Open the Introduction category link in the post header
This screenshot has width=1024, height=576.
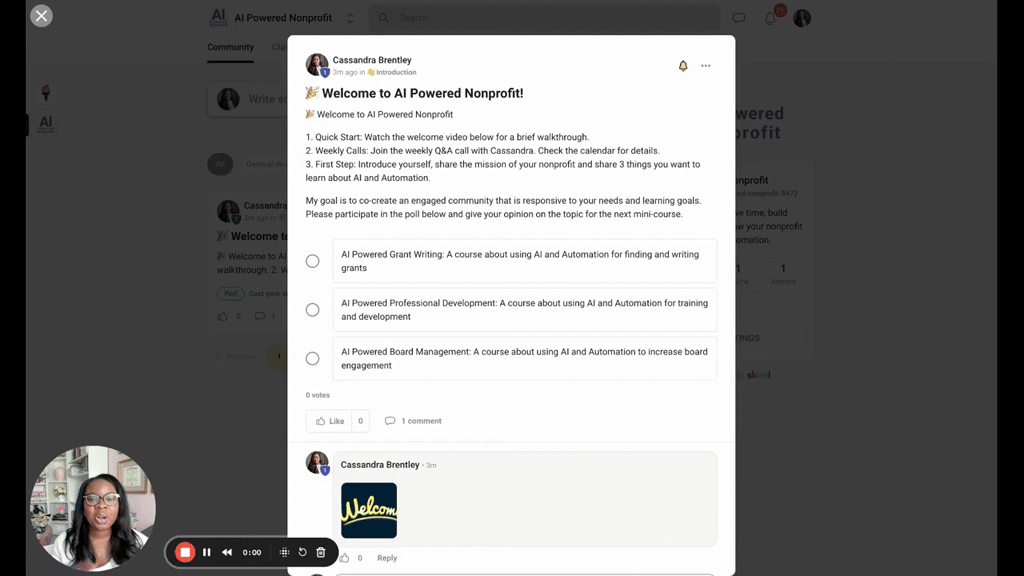(x=392, y=72)
